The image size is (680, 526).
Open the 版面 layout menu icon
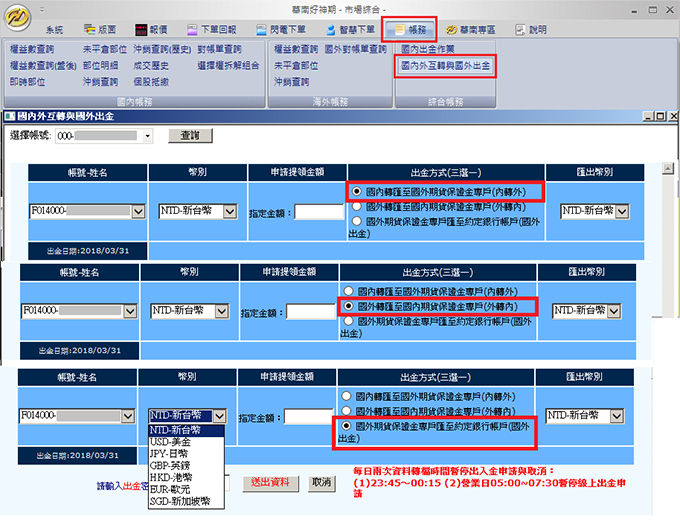[x=90, y=29]
